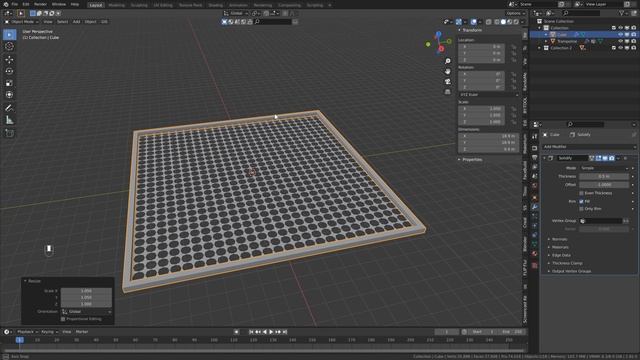This screenshot has width=640, height=360.
Task: Enable the Even Thickness checkbox
Action: [582, 193]
